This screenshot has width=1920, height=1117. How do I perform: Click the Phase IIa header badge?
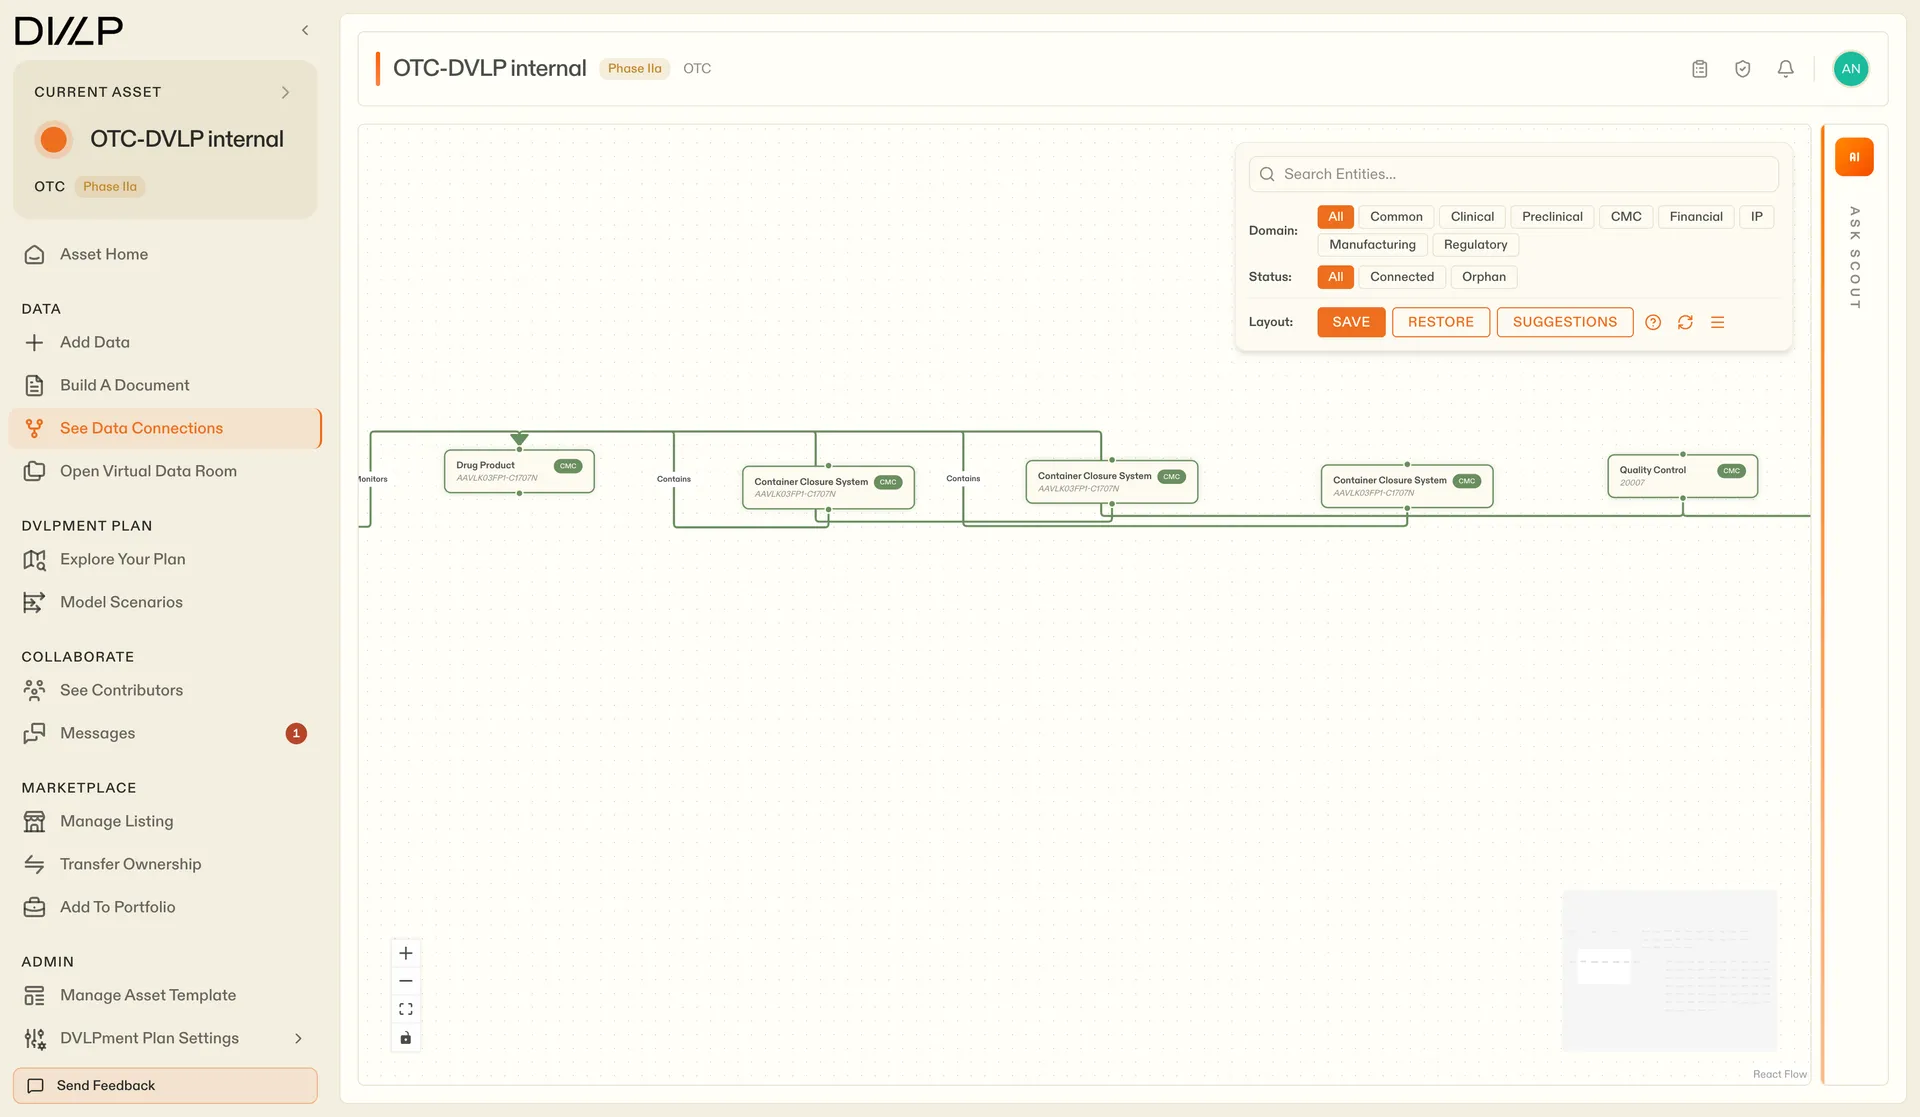click(634, 69)
